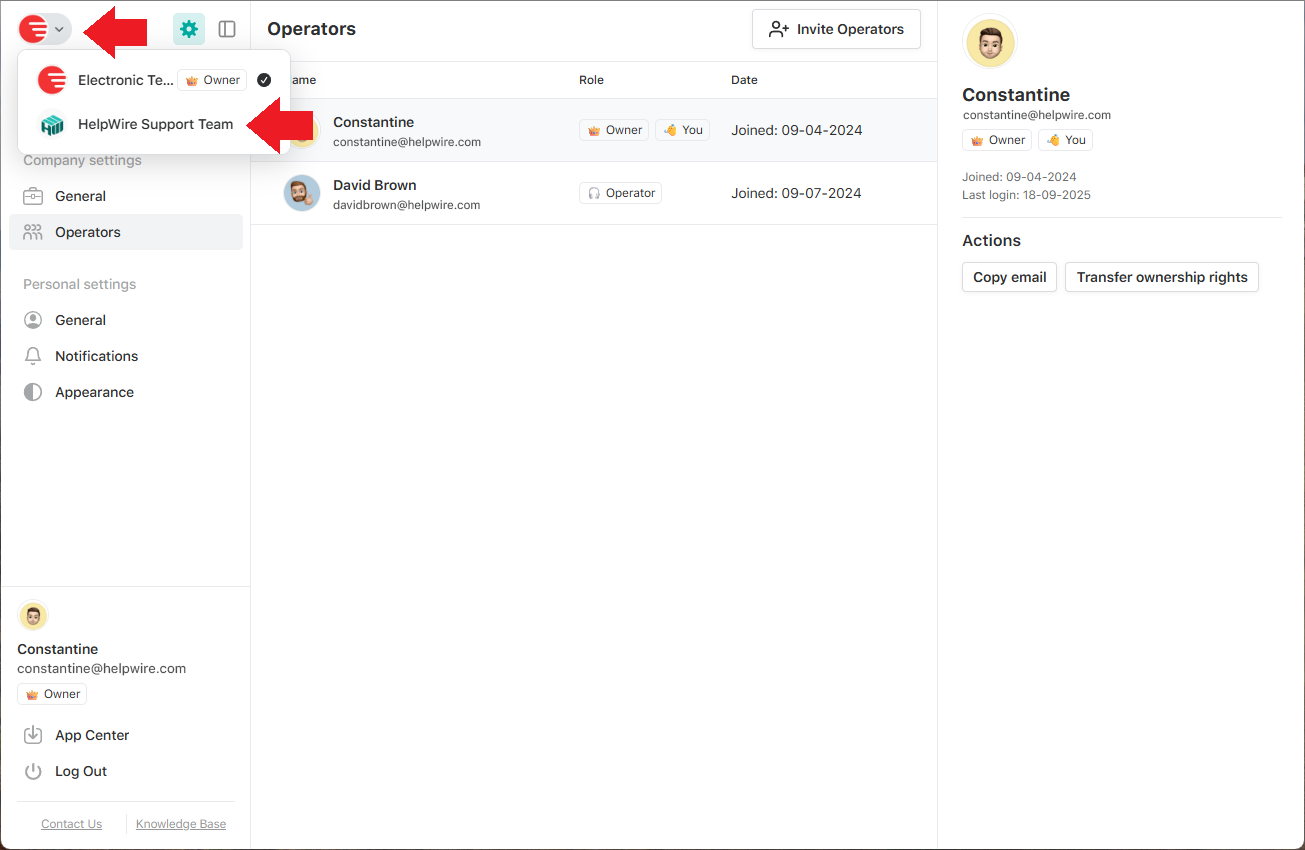This screenshot has height=850, width=1305.
Task: Open the Knowledge Base link
Action: (x=180, y=823)
